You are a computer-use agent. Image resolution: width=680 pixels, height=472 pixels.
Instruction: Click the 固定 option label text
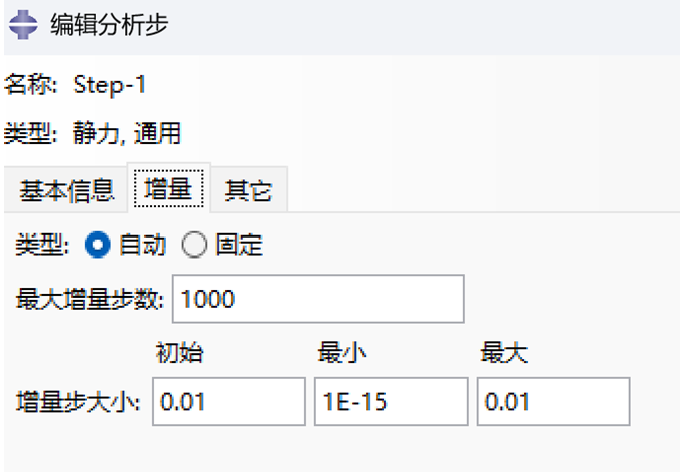click(239, 244)
